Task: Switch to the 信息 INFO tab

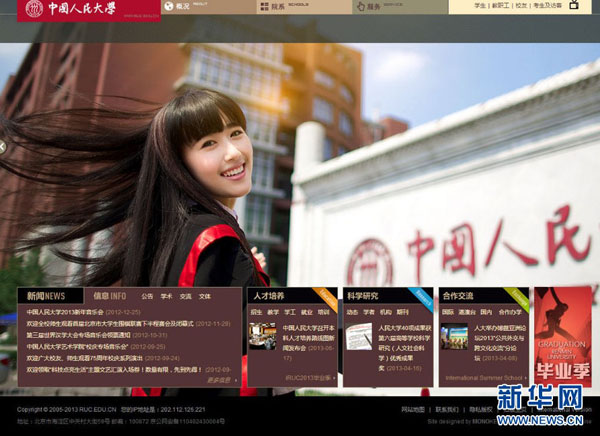Action: pyautogui.click(x=109, y=296)
